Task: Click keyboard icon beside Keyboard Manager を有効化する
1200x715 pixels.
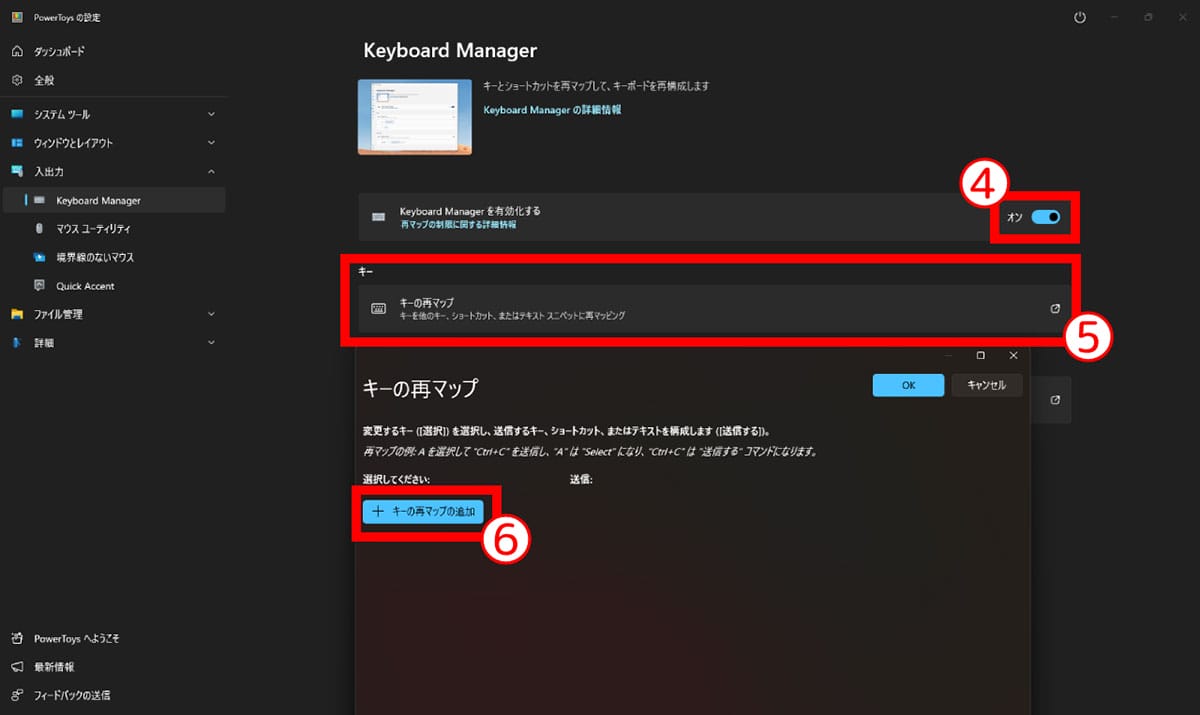Action: 378,217
